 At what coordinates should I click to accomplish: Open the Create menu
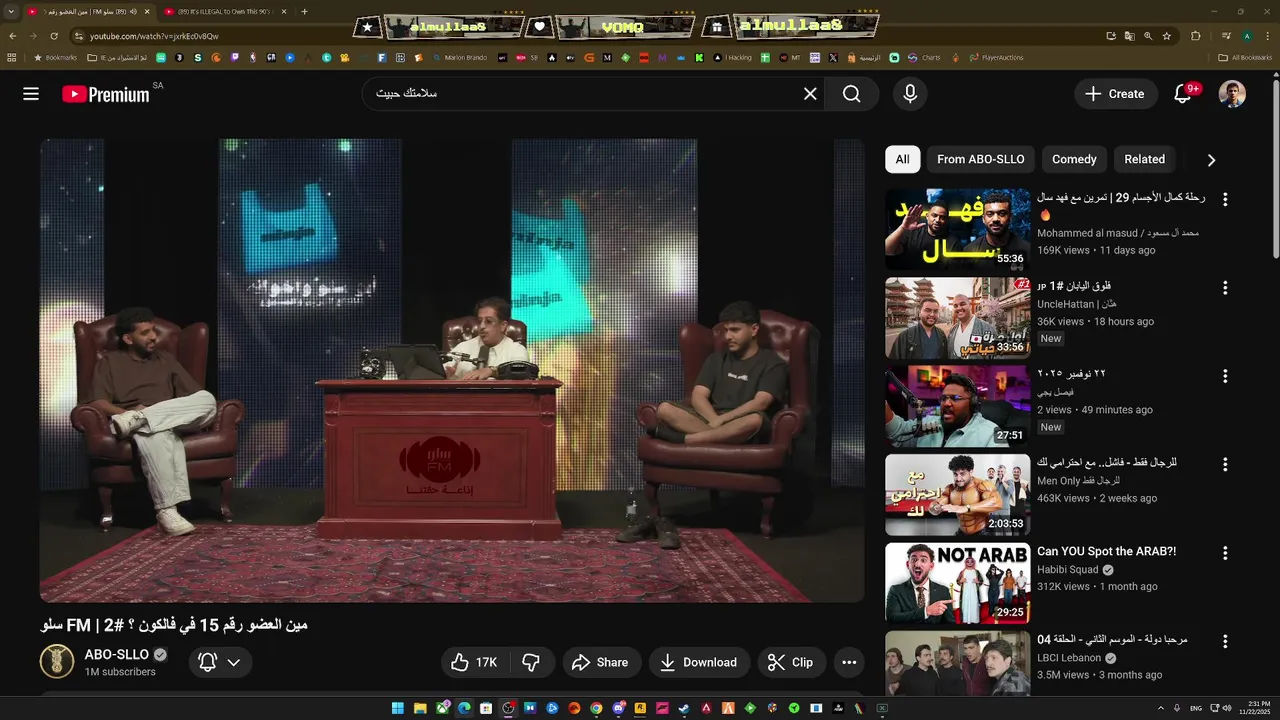pos(1114,94)
